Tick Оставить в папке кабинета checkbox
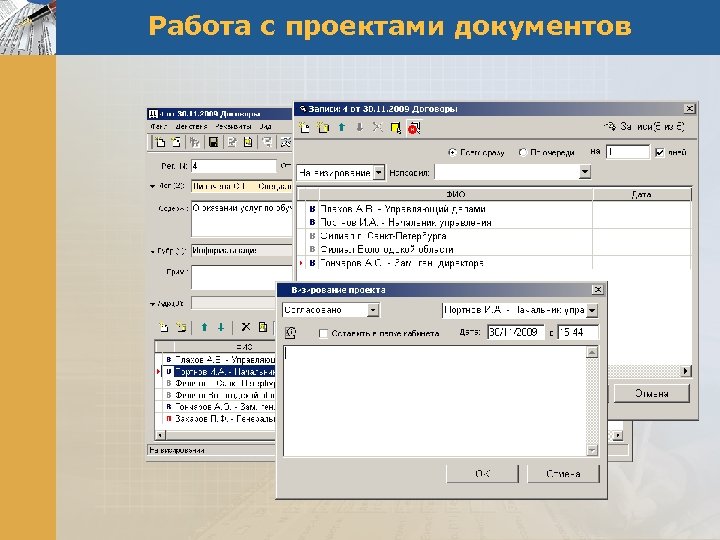 [323, 333]
